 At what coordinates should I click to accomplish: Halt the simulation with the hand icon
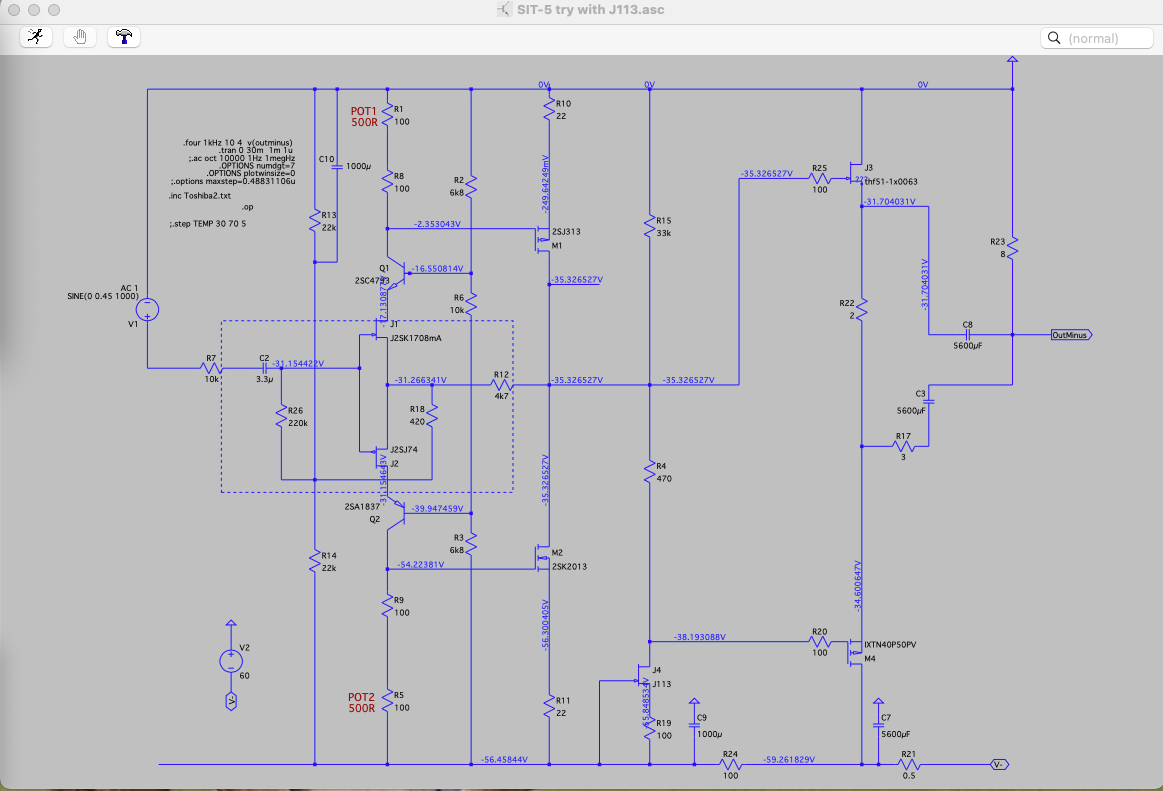coord(79,37)
